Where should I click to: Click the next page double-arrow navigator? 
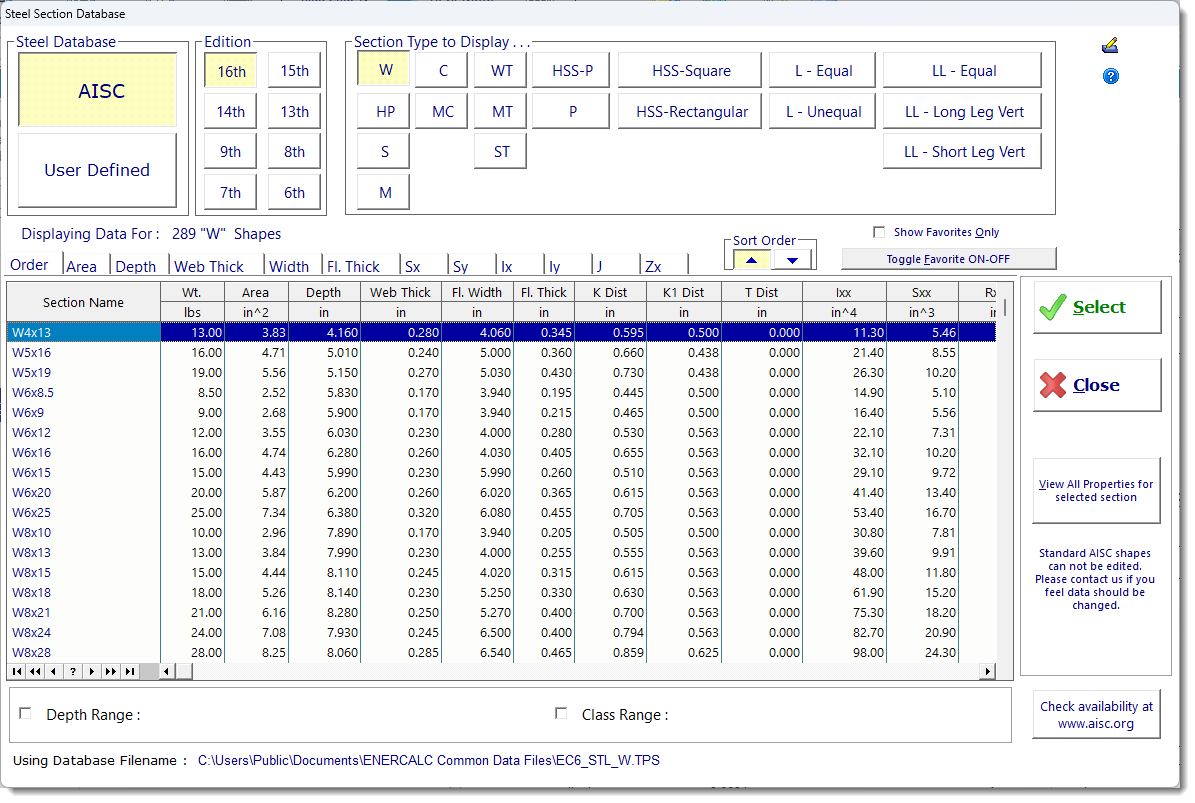[111, 671]
